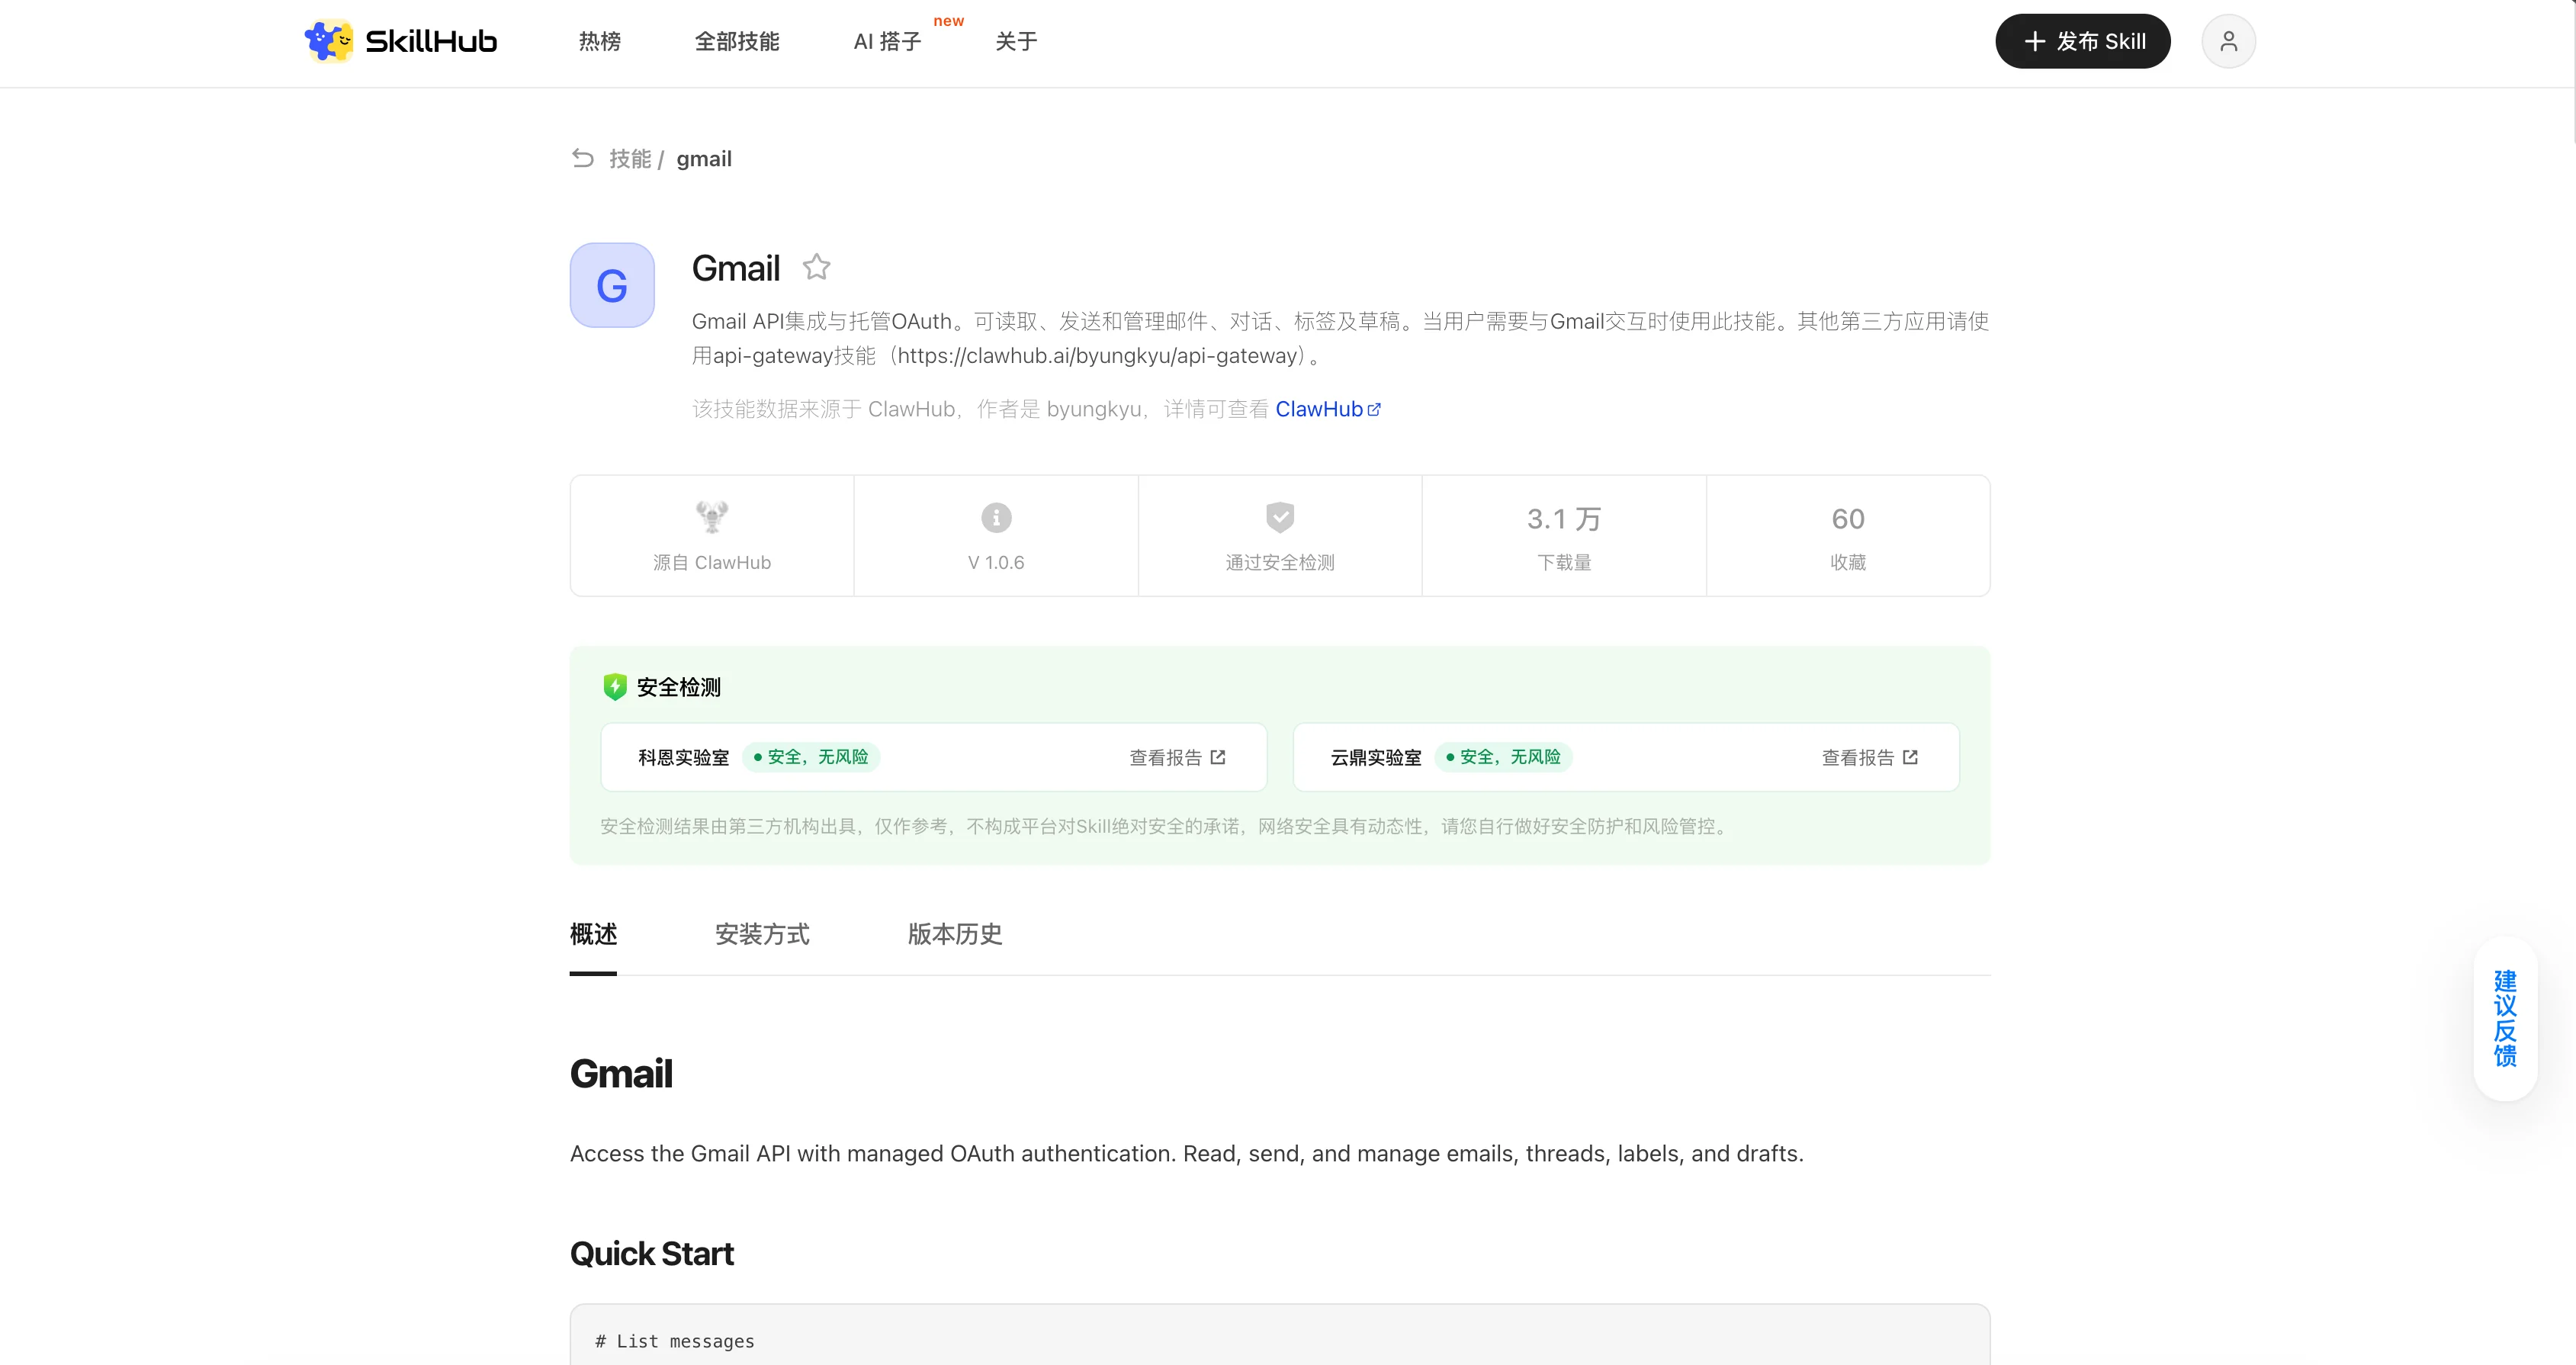The image size is (2576, 1365).
Task: Click 科恩实验室 safe status badge
Action: [811, 757]
